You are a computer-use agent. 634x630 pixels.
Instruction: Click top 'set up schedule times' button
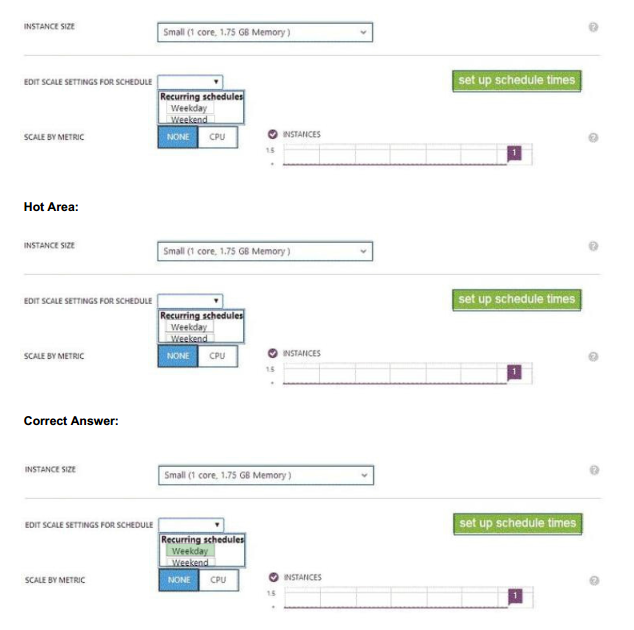517,80
